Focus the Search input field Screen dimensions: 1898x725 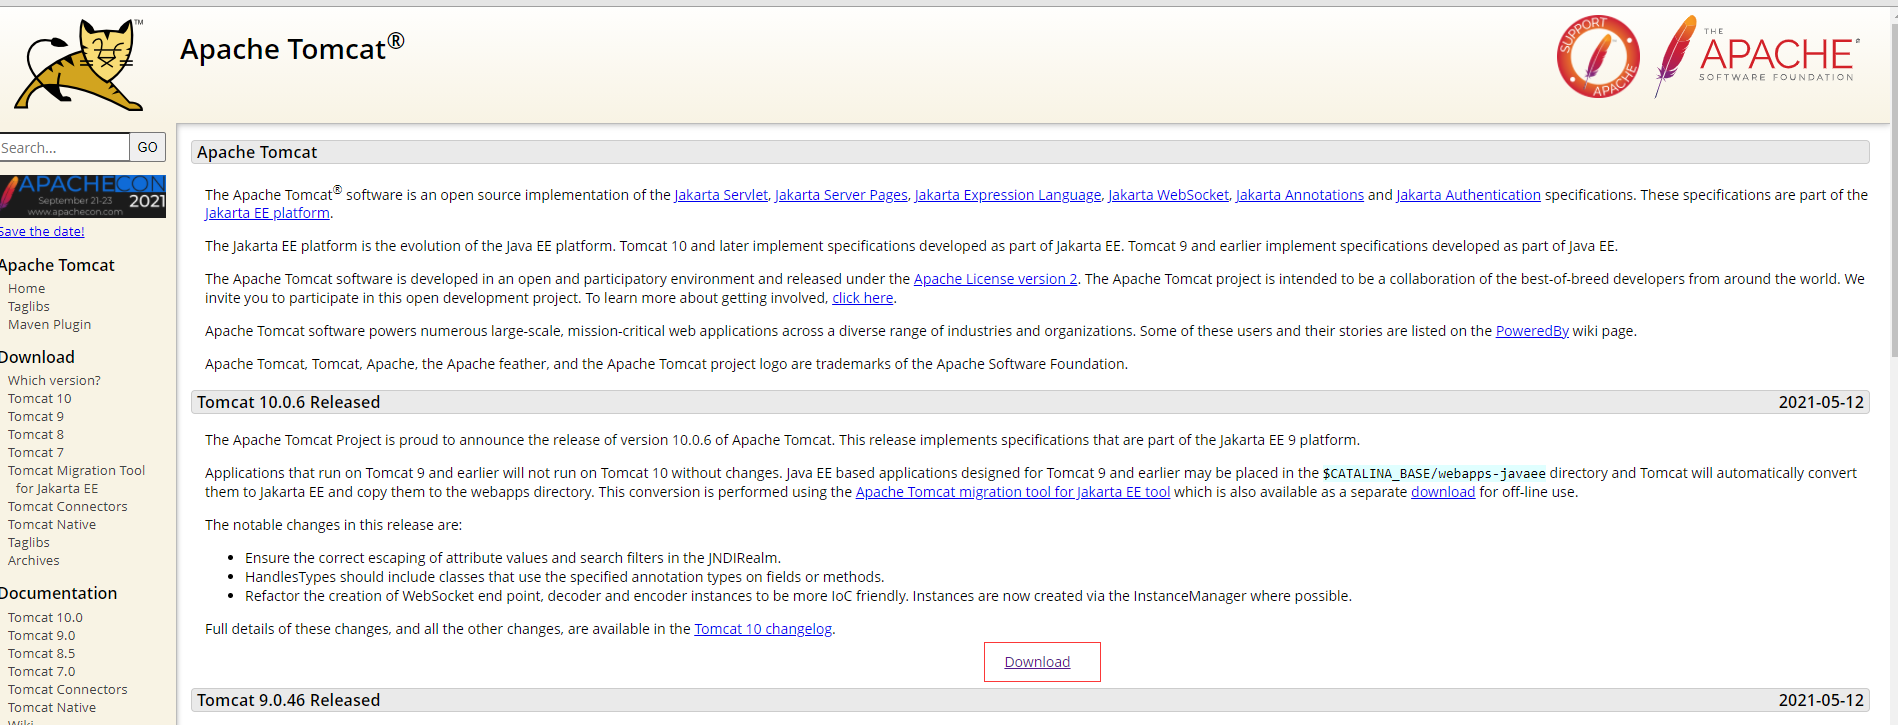64,147
